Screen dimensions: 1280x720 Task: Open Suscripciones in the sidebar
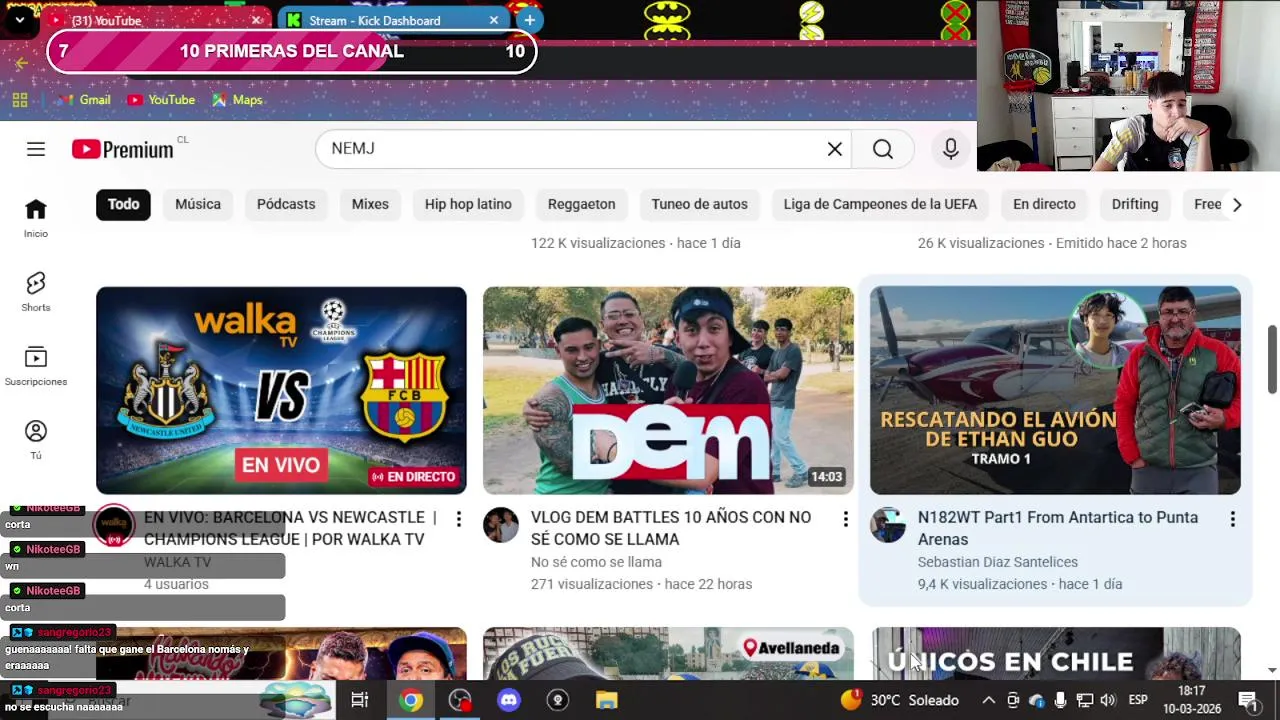[x=36, y=366]
